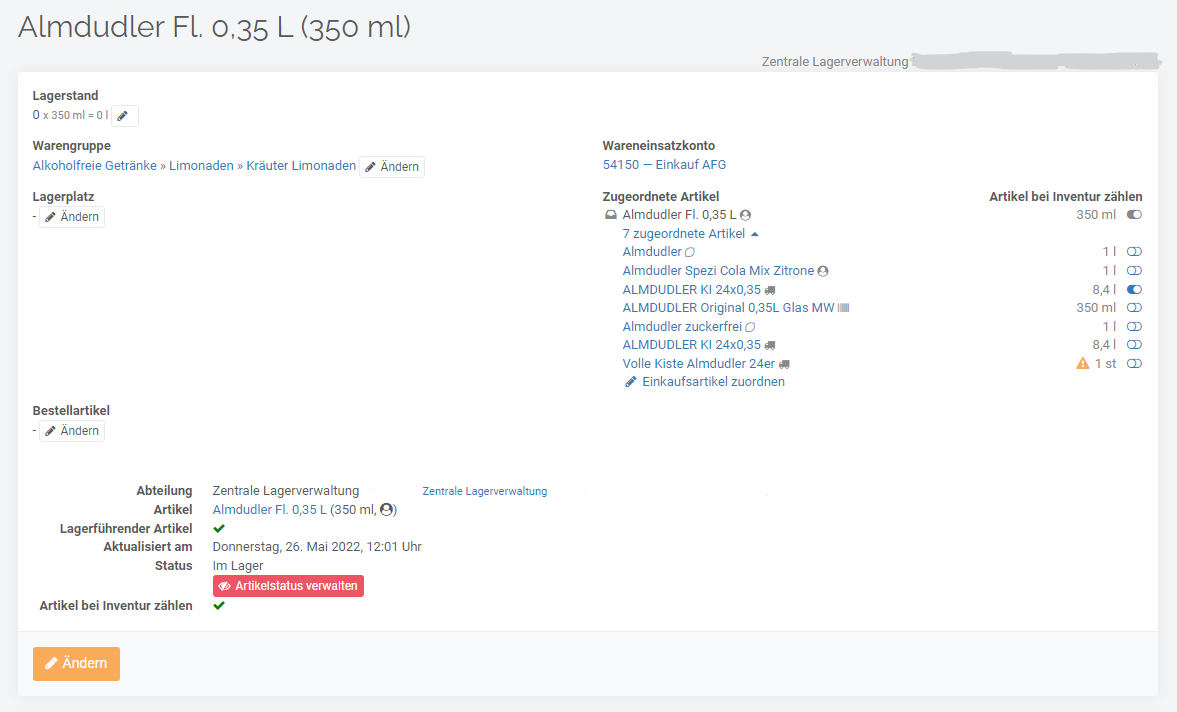Open the Almdudler Fl. 0,35 L link in the Artikel row
This screenshot has height=712, width=1177.
(x=269, y=509)
